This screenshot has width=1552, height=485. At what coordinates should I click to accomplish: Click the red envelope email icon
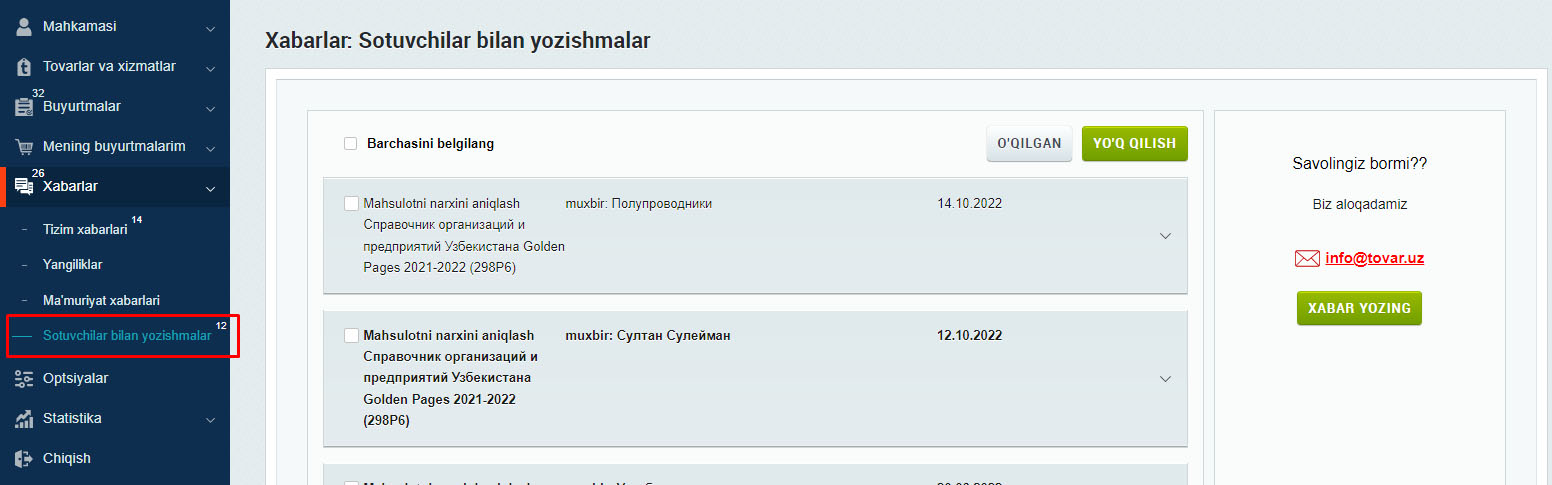(1307, 259)
